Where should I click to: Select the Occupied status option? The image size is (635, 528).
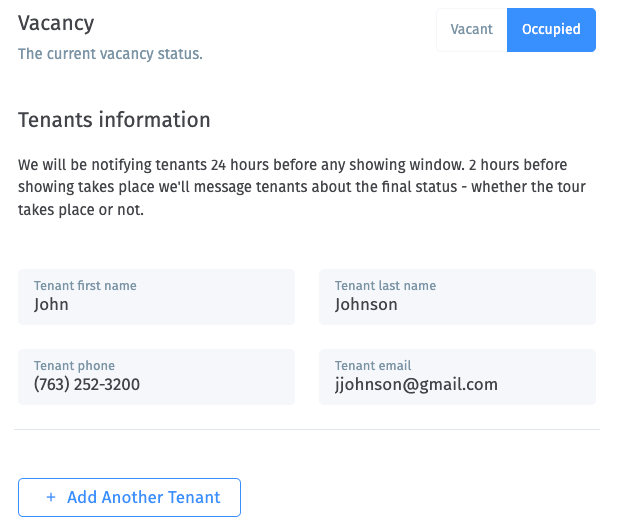(x=551, y=30)
